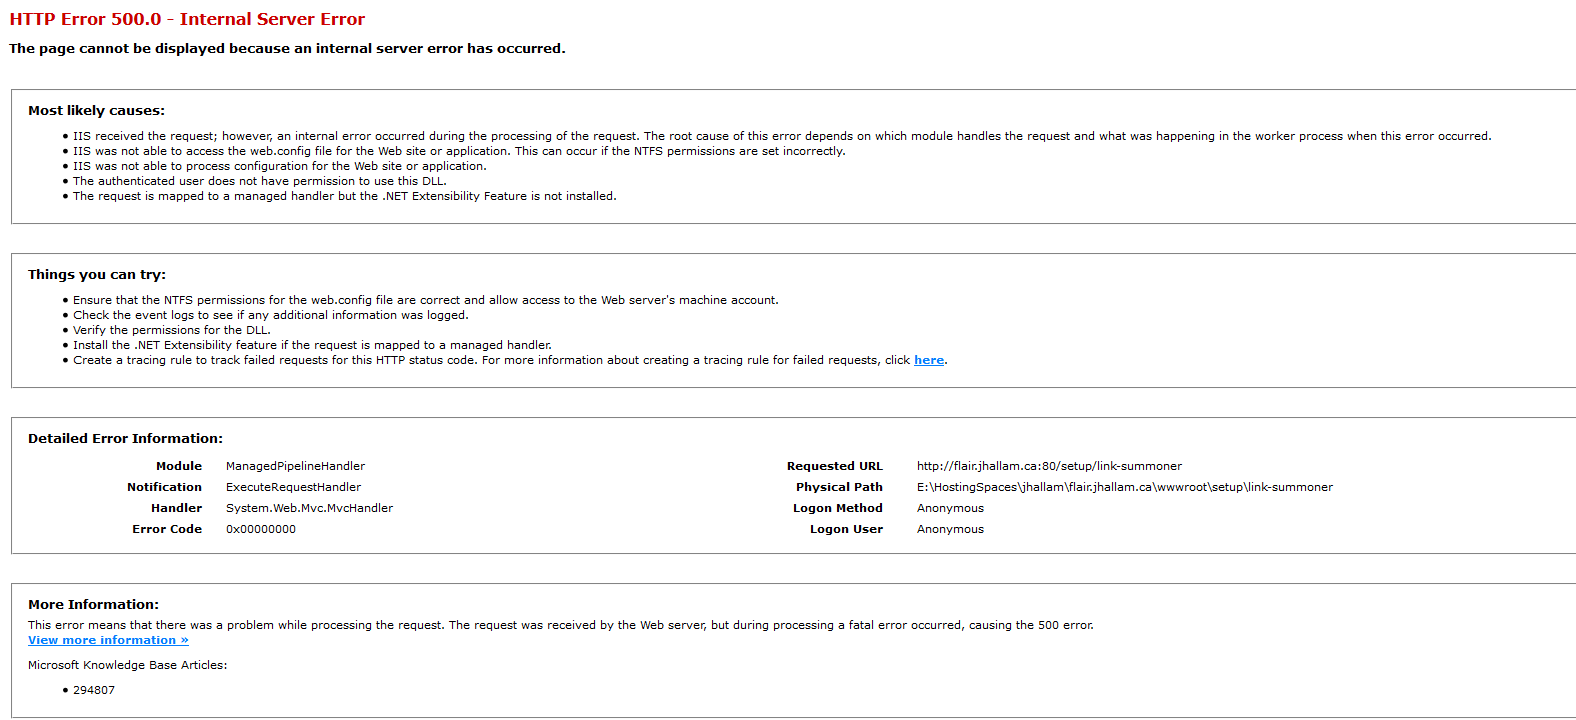Click the physical path E:\HostingSpaces value
1576x720 pixels.
(1124, 487)
